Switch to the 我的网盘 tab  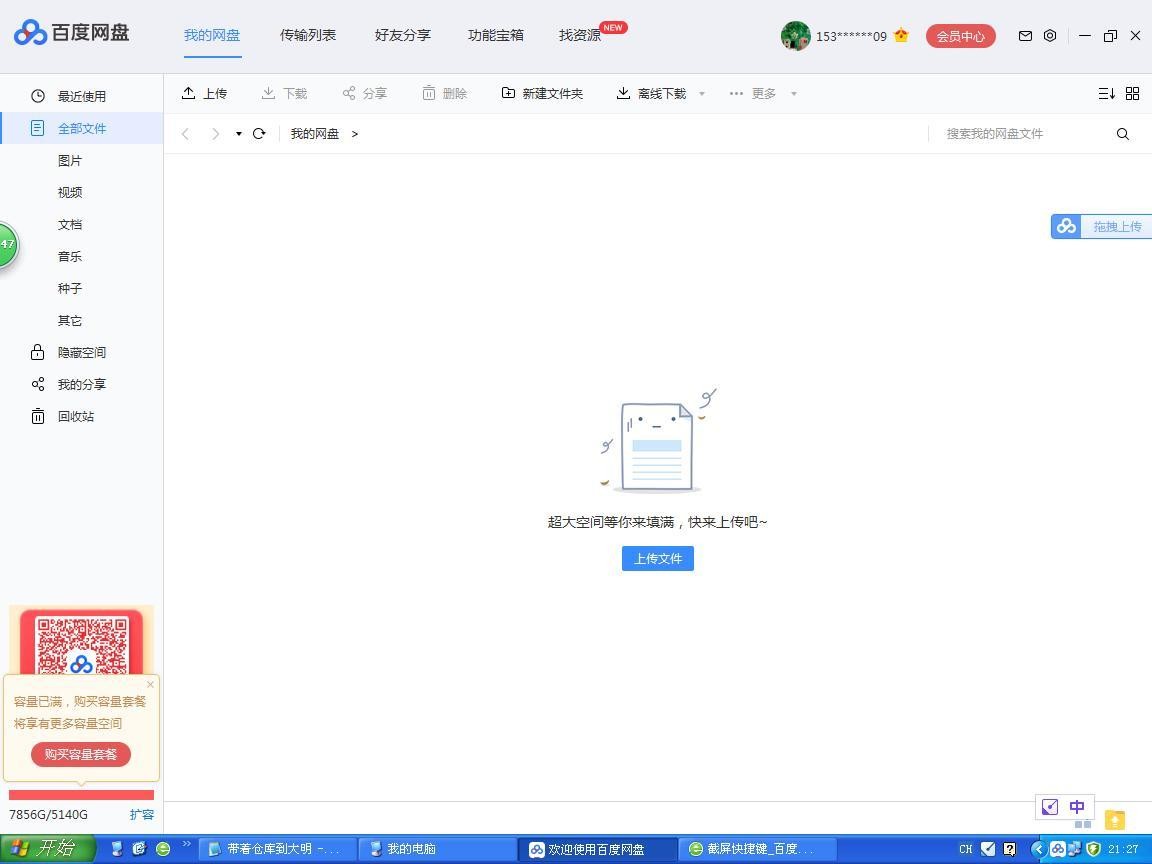[x=212, y=35]
